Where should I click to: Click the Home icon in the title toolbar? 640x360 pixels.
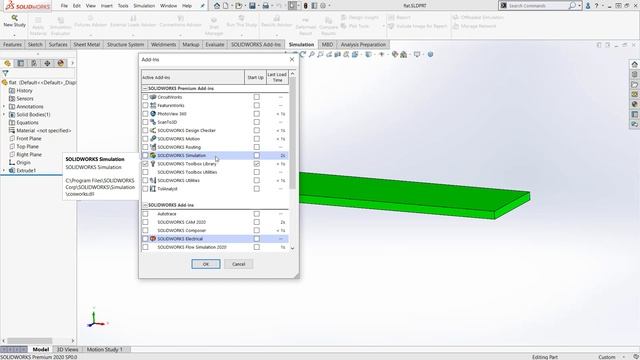click(217, 6)
